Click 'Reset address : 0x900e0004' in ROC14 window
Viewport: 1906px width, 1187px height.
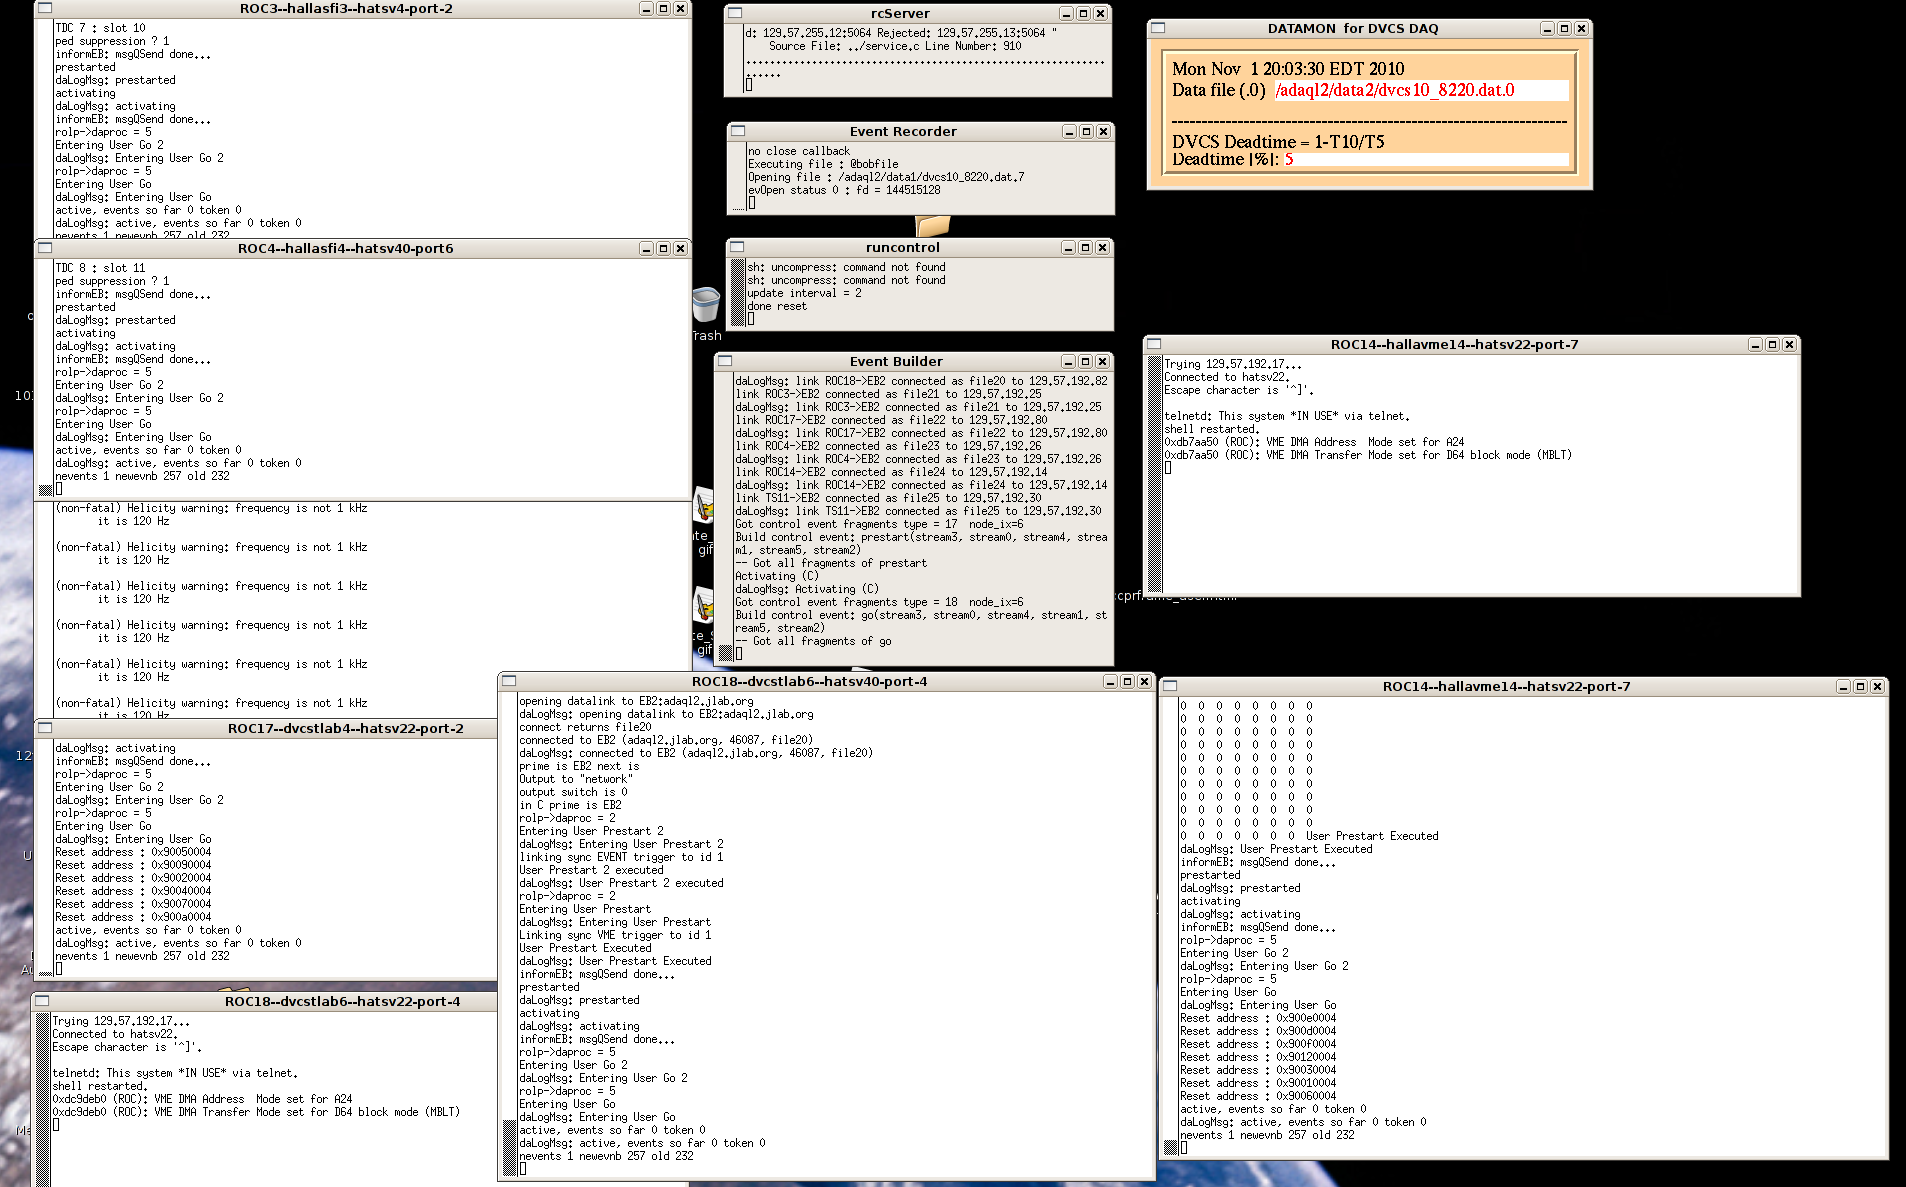coord(1258,1018)
